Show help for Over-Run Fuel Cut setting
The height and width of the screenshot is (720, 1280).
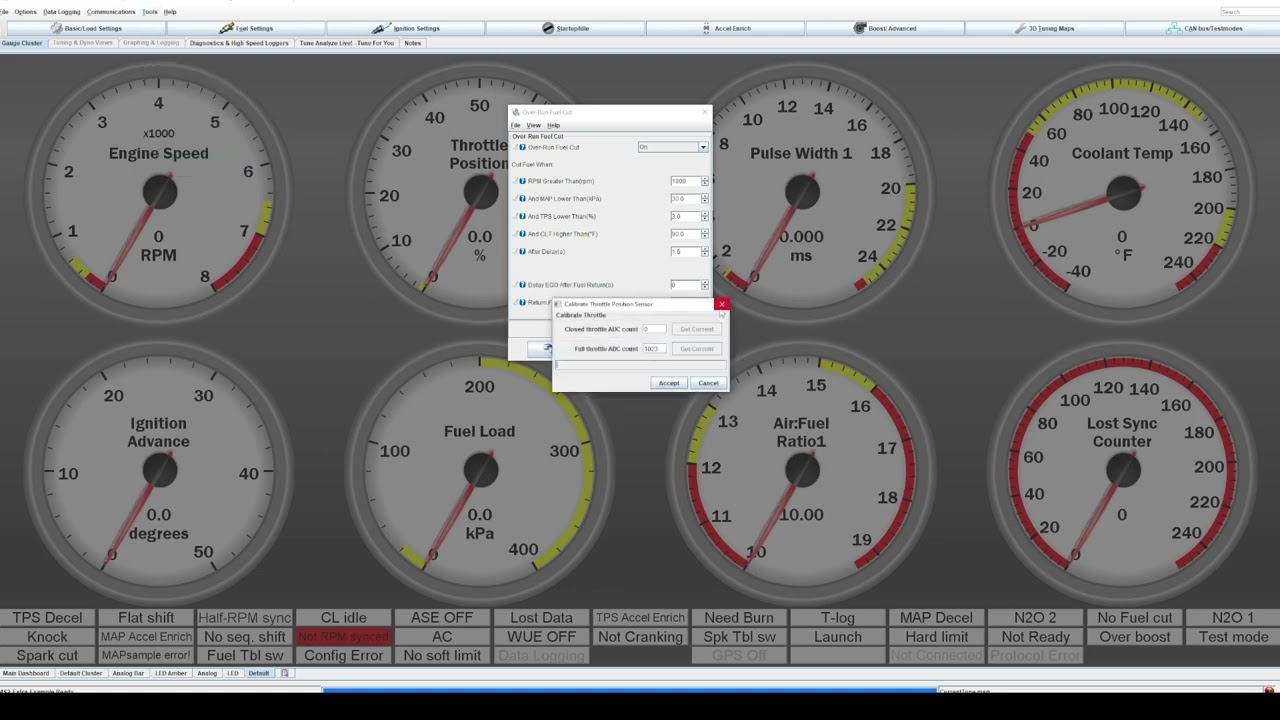click(x=522, y=147)
